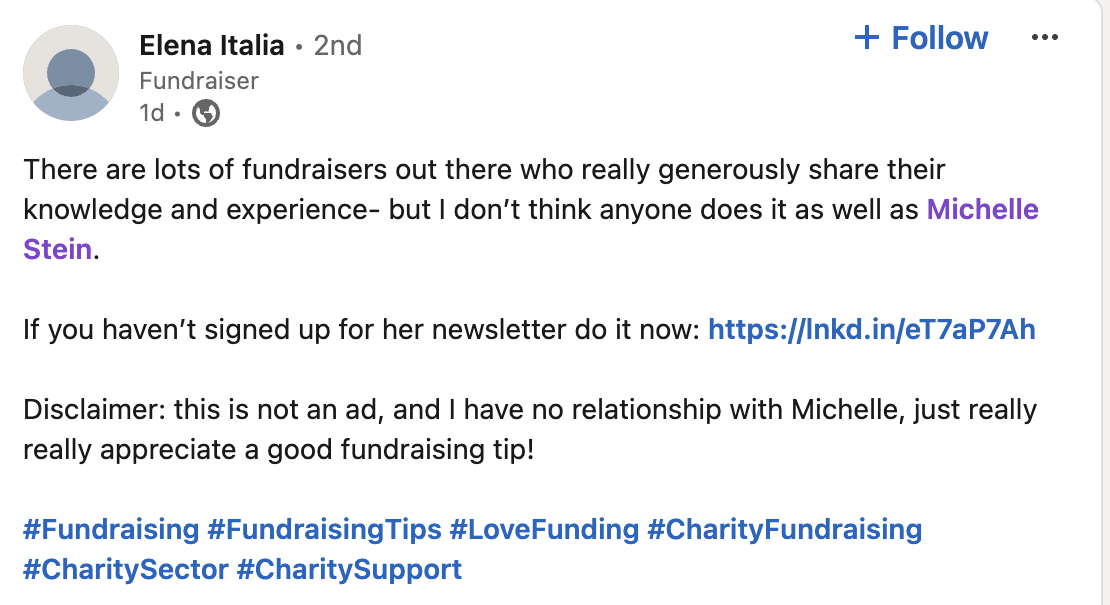The image size is (1110, 605).
Task: Open the Michelle Stein profile mention
Action: [x=982, y=209]
